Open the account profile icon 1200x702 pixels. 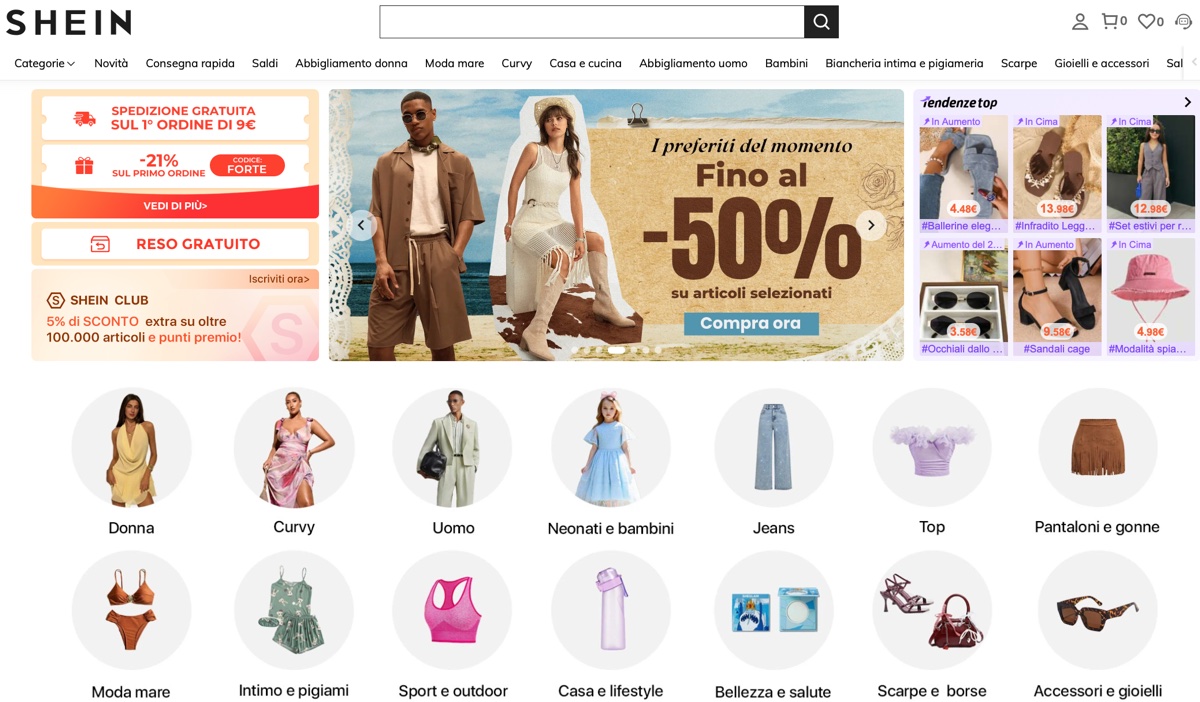tap(1079, 20)
